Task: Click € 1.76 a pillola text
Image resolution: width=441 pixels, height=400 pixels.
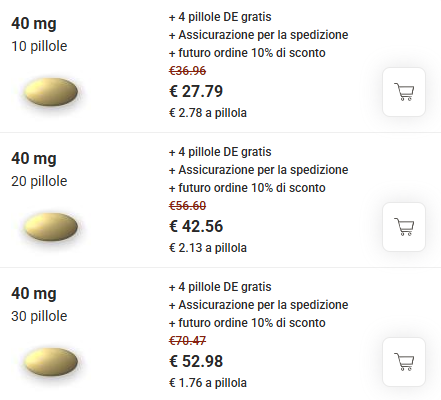Action: point(208,383)
